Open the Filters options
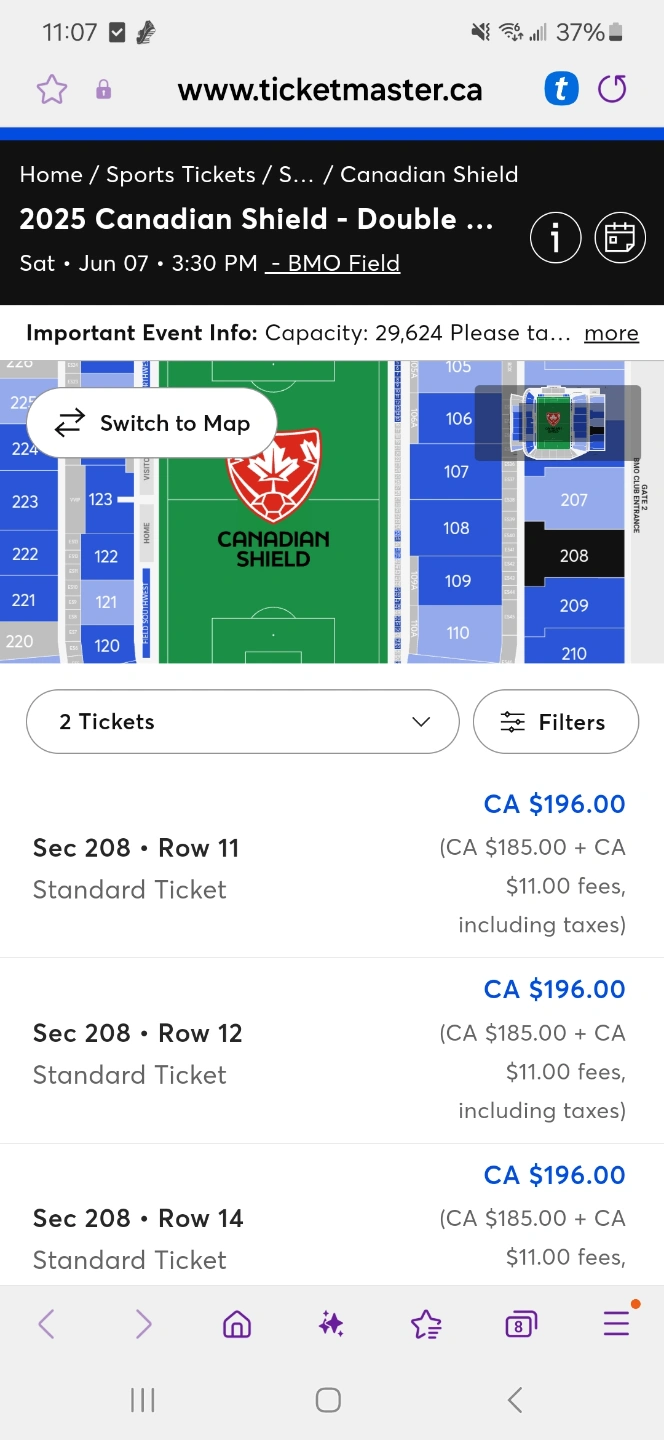The image size is (664, 1440). (x=556, y=722)
